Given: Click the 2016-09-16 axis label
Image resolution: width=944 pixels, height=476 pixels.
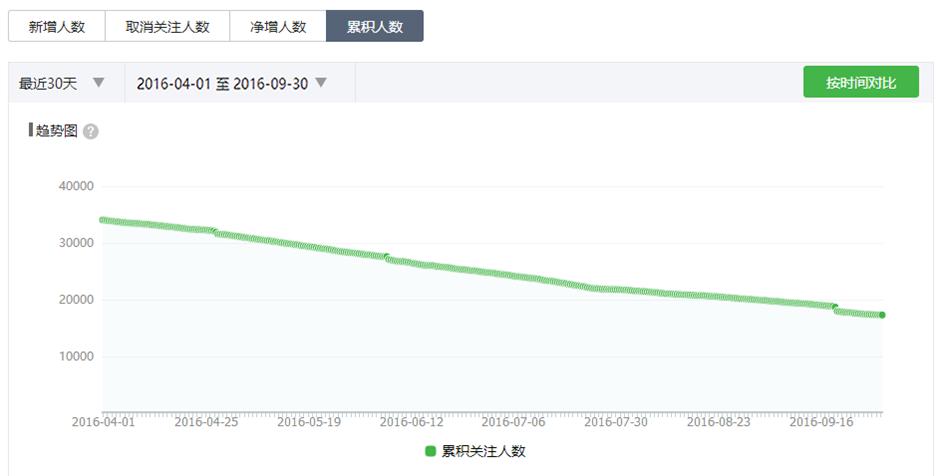Looking at the screenshot, I should coord(821,422).
